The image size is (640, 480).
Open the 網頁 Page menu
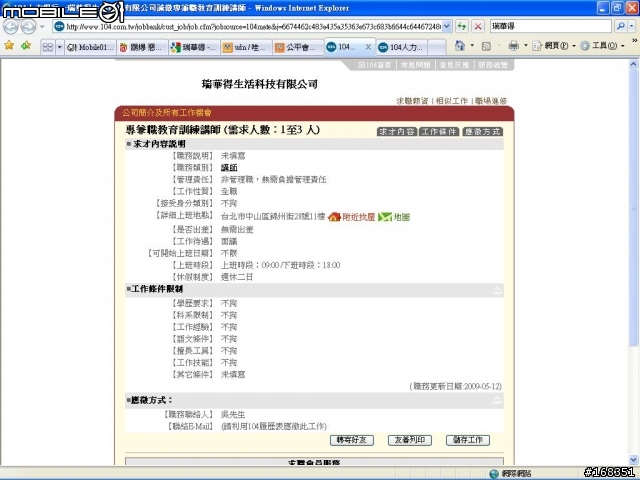[x=555, y=46]
